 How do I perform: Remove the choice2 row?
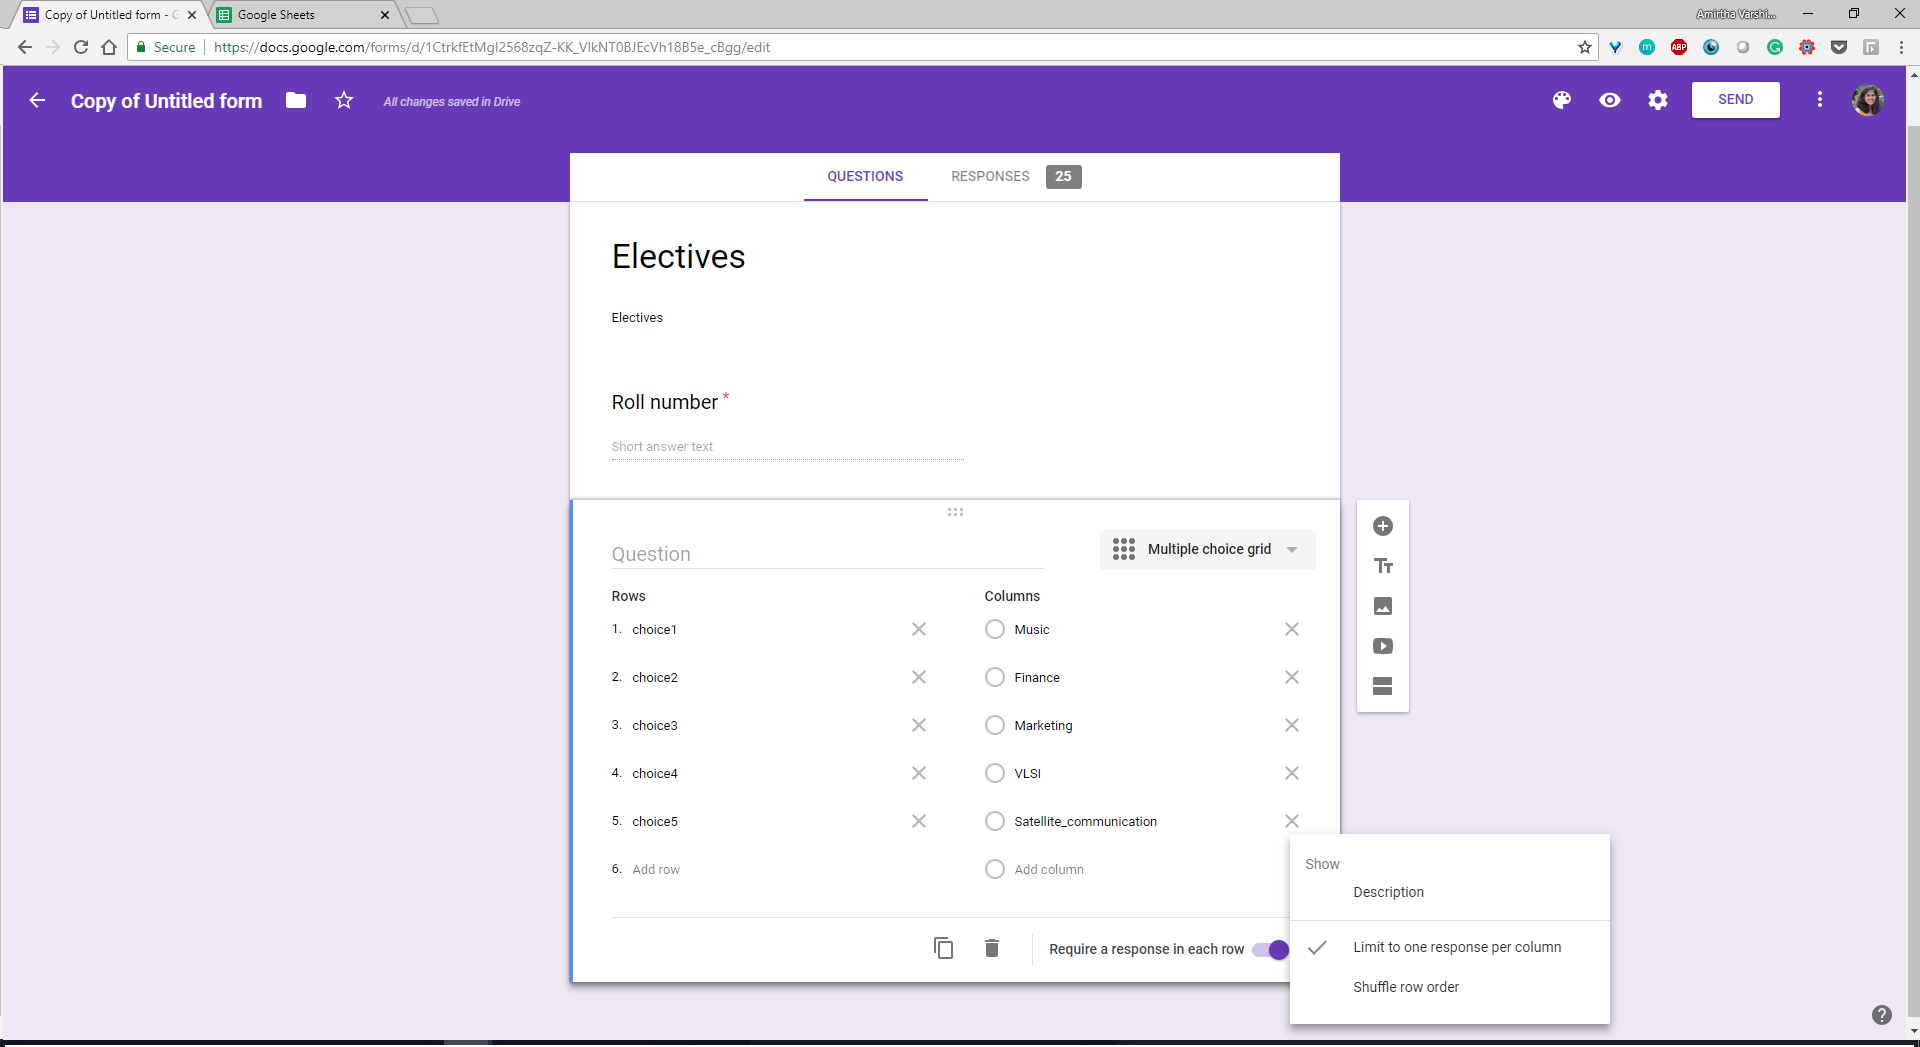point(919,677)
